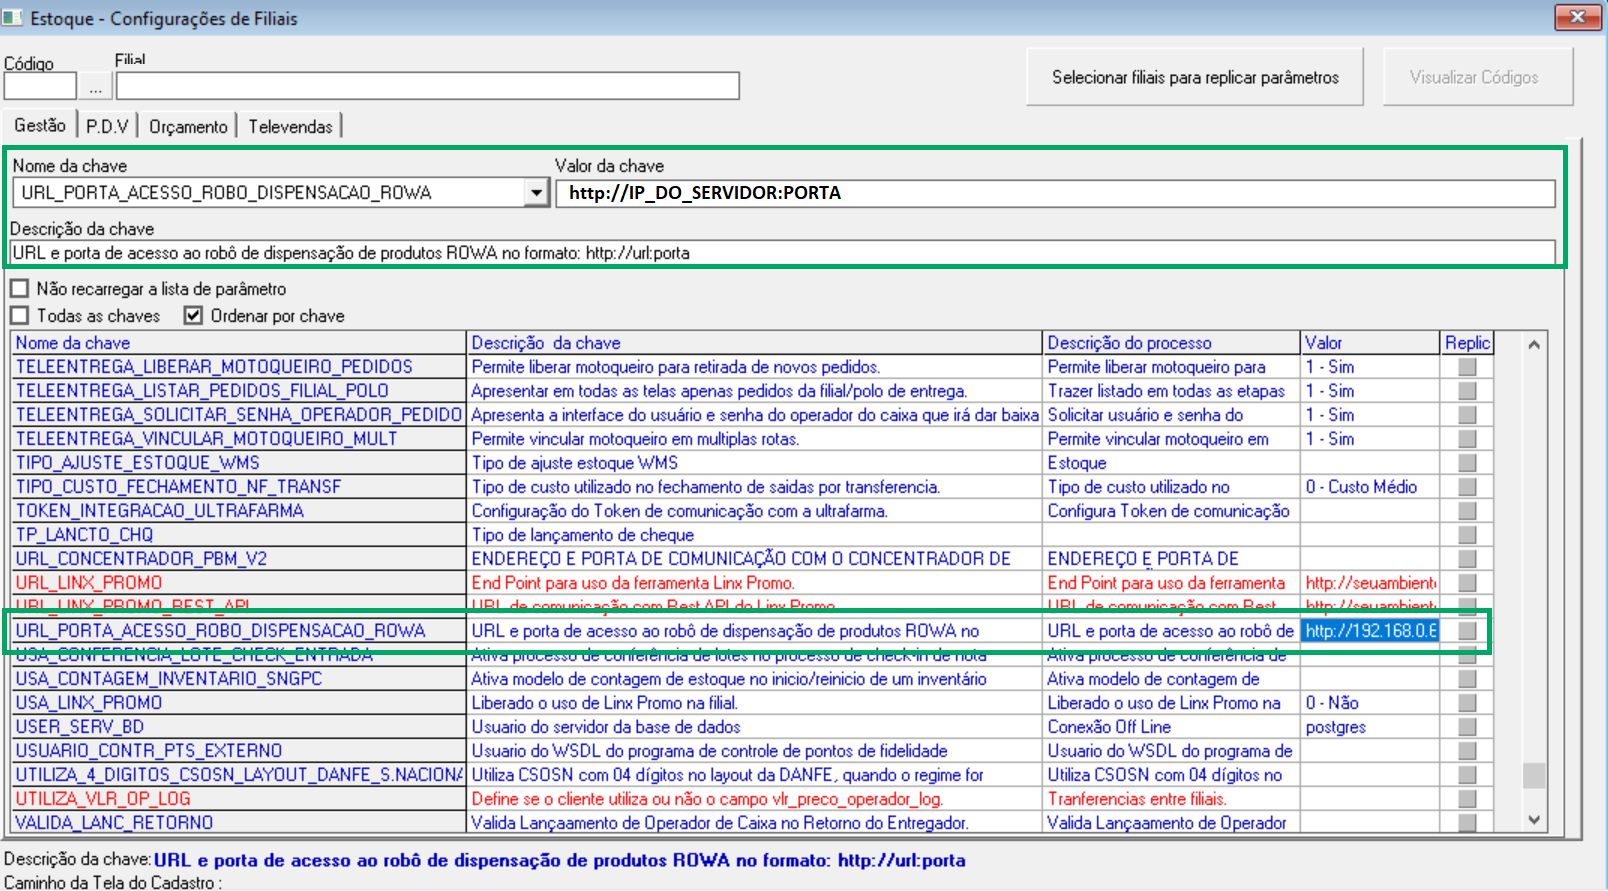
Task: Open the Televendas tab
Action: click(x=290, y=127)
